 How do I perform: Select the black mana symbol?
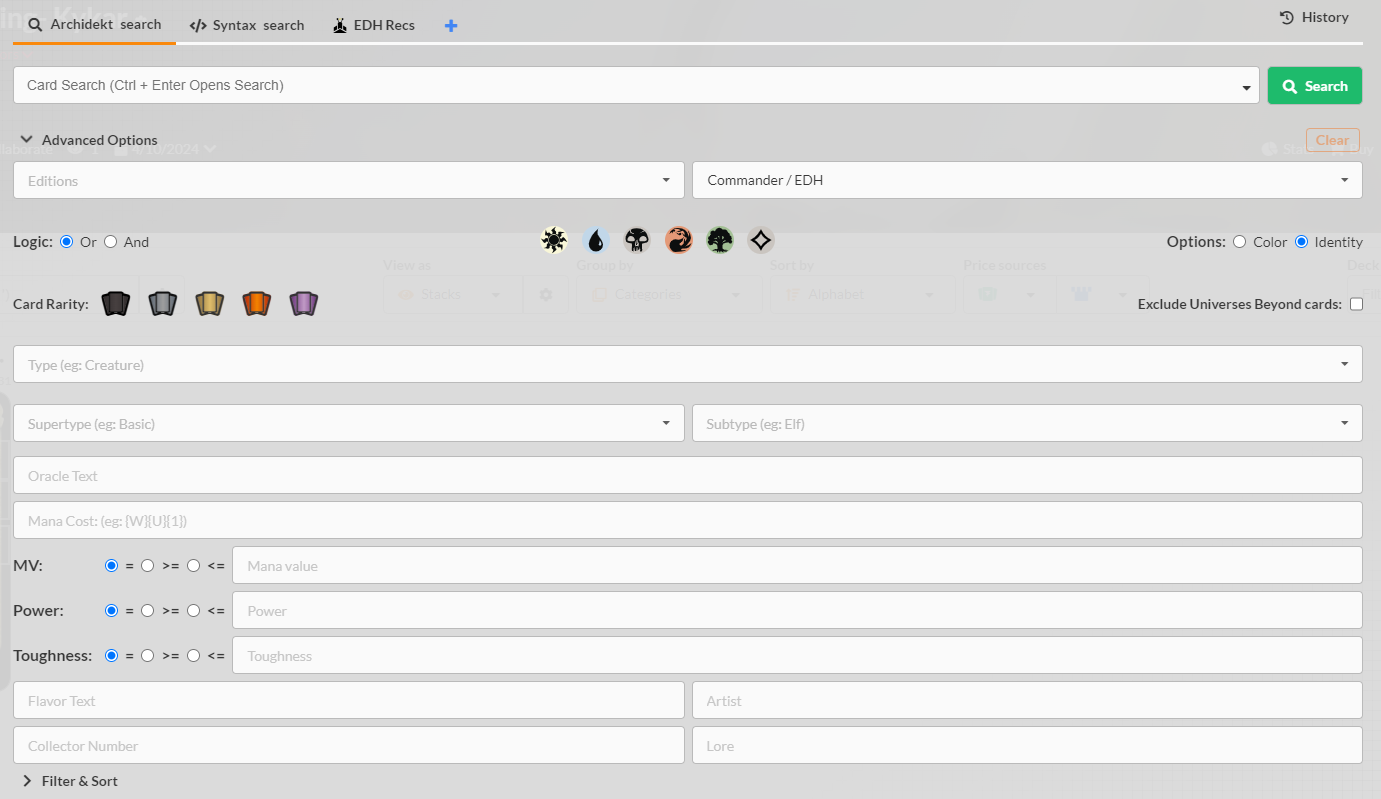pyautogui.click(x=637, y=240)
